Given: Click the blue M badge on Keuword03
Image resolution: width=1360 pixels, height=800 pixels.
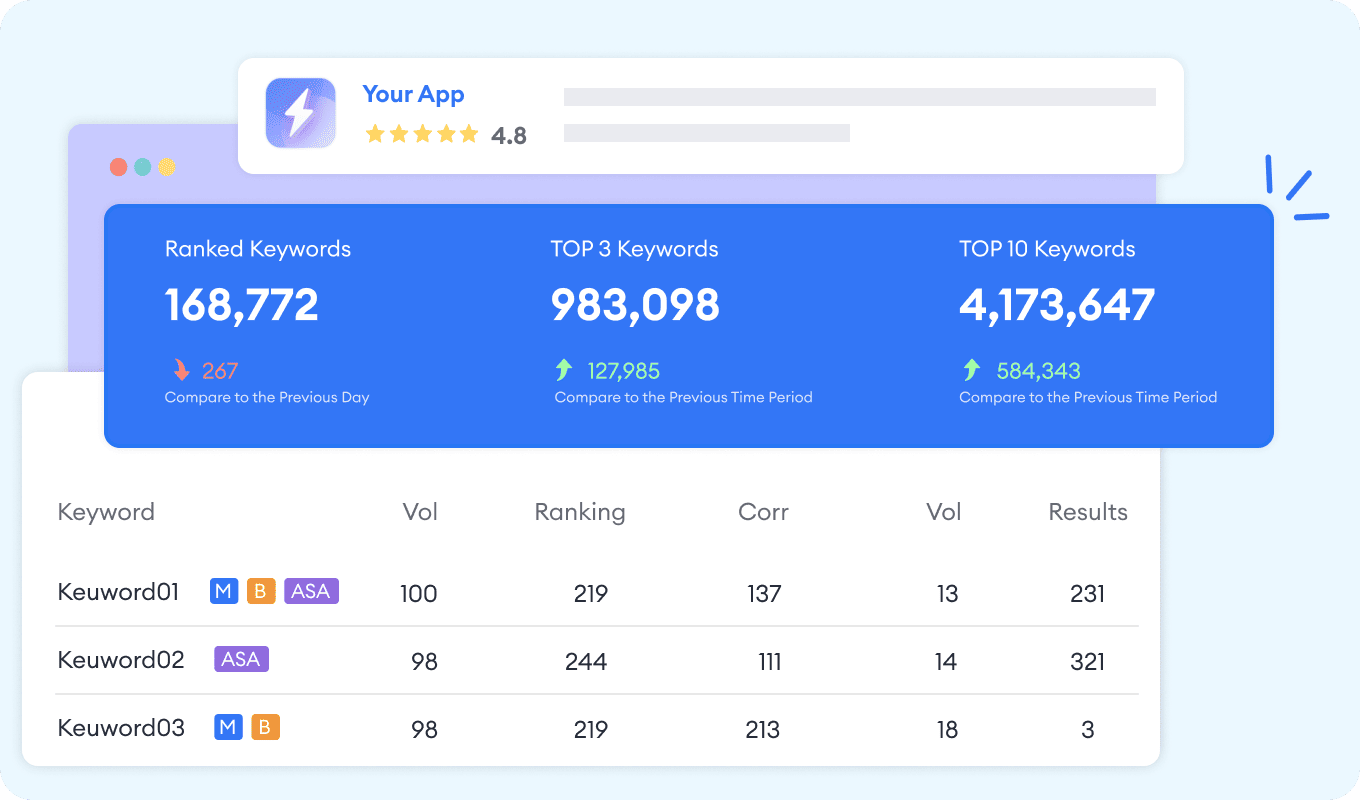Looking at the screenshot, I should click(228, 727).
